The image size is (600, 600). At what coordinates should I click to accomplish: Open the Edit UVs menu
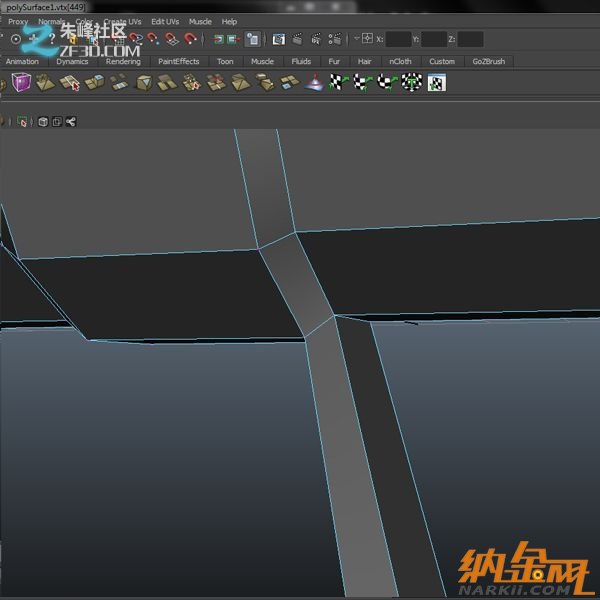pos(165,21)
